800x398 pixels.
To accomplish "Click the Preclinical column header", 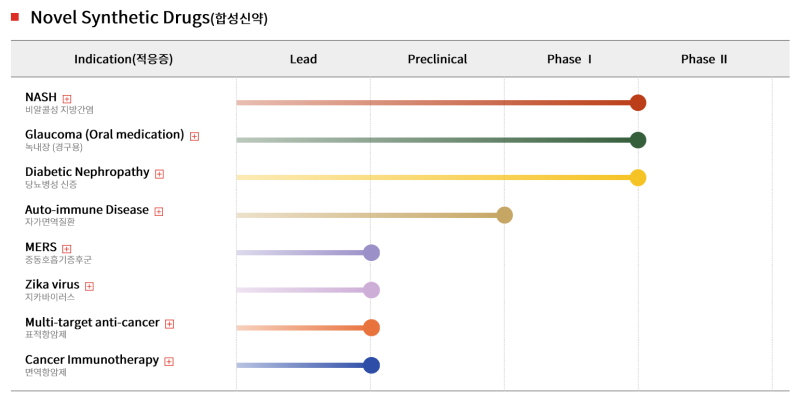I will (x=437, y=59).
